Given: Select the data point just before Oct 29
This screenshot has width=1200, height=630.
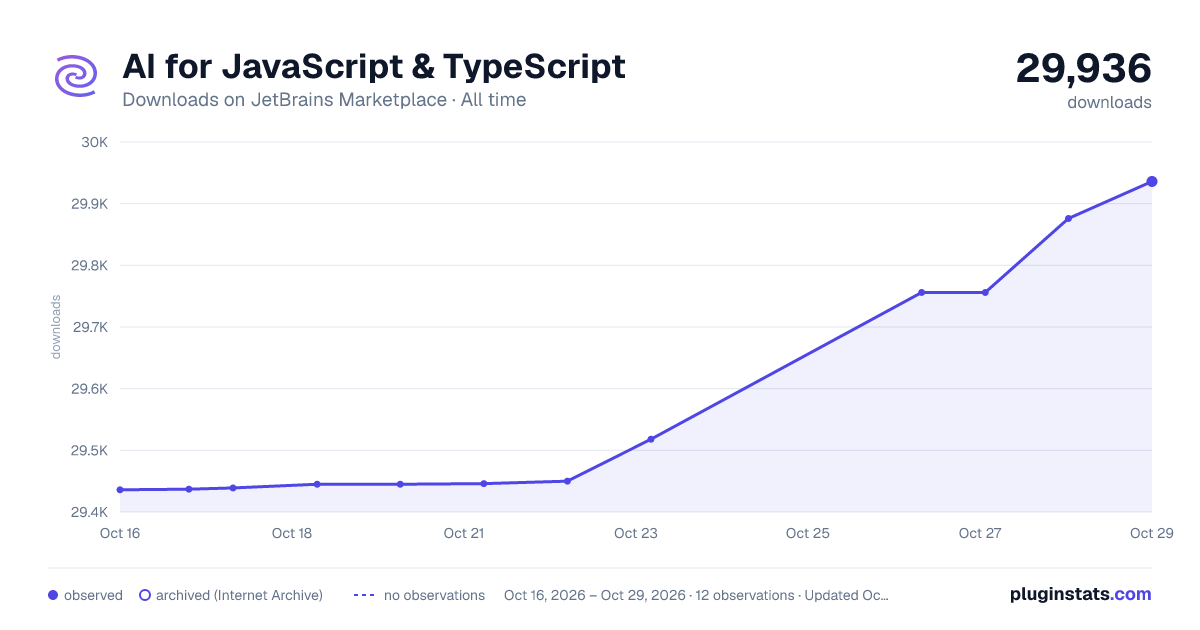Looking at the screenshot, I should (1069, 218).
